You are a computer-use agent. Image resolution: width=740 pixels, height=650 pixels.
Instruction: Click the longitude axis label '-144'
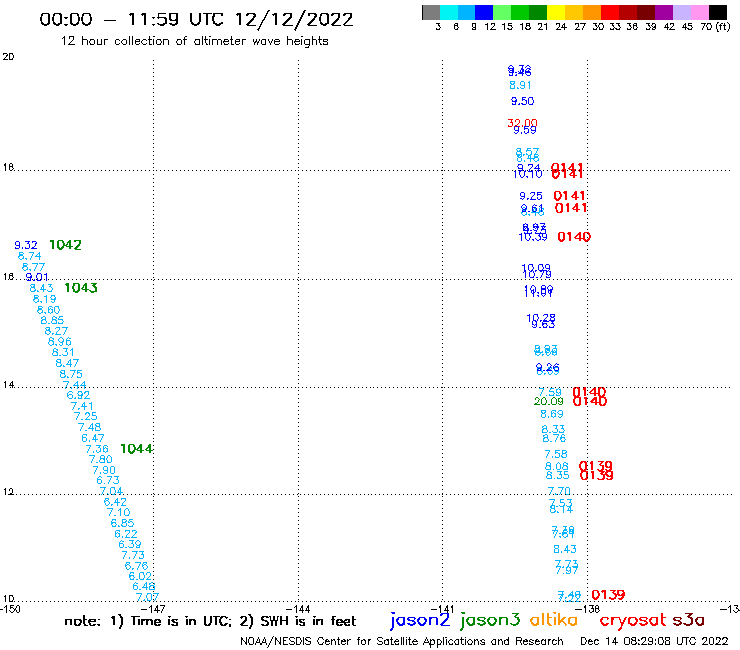(x=298, y=609)
